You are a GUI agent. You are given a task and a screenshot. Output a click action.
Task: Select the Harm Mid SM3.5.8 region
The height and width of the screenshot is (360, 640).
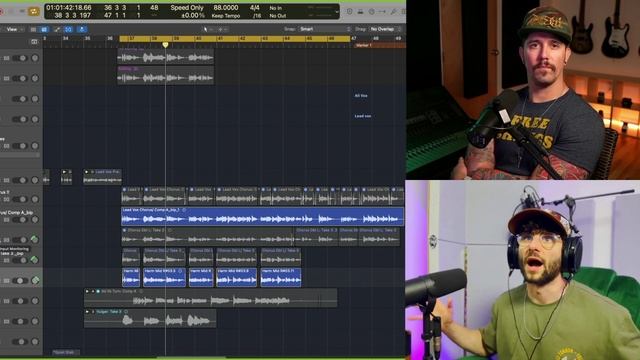pyautogui.click(x=236, y=278)
